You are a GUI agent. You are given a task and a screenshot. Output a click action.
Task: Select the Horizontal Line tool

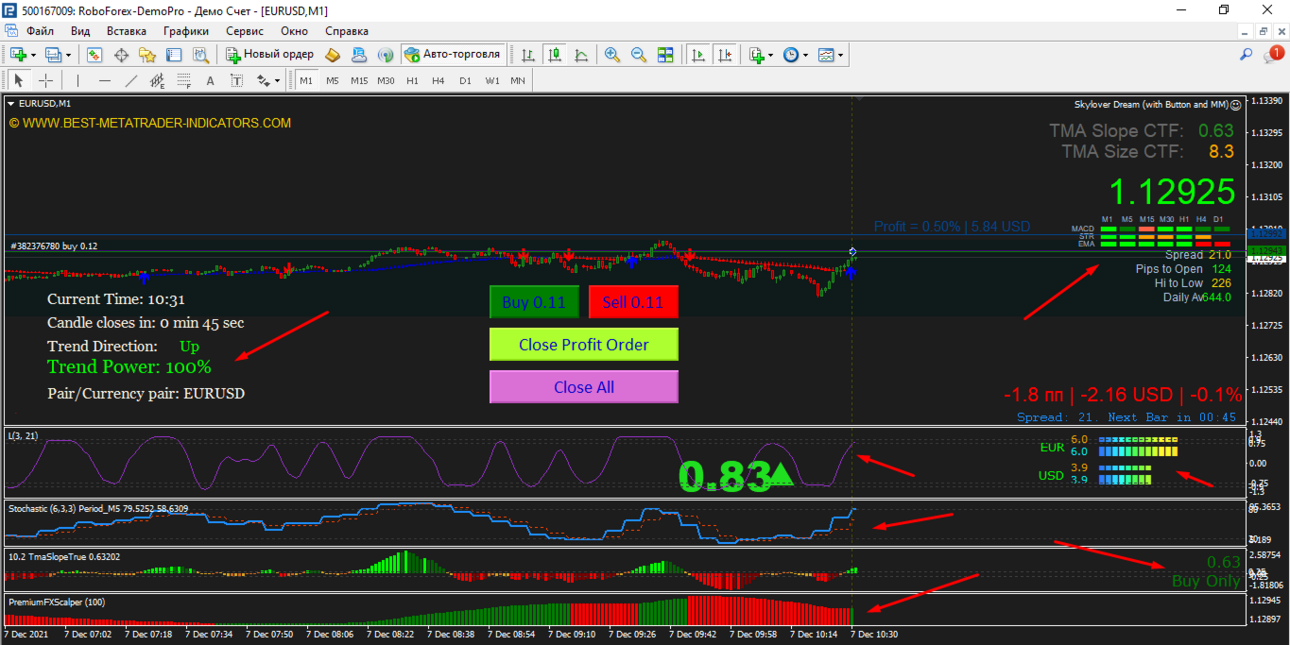tap(105, 81)
